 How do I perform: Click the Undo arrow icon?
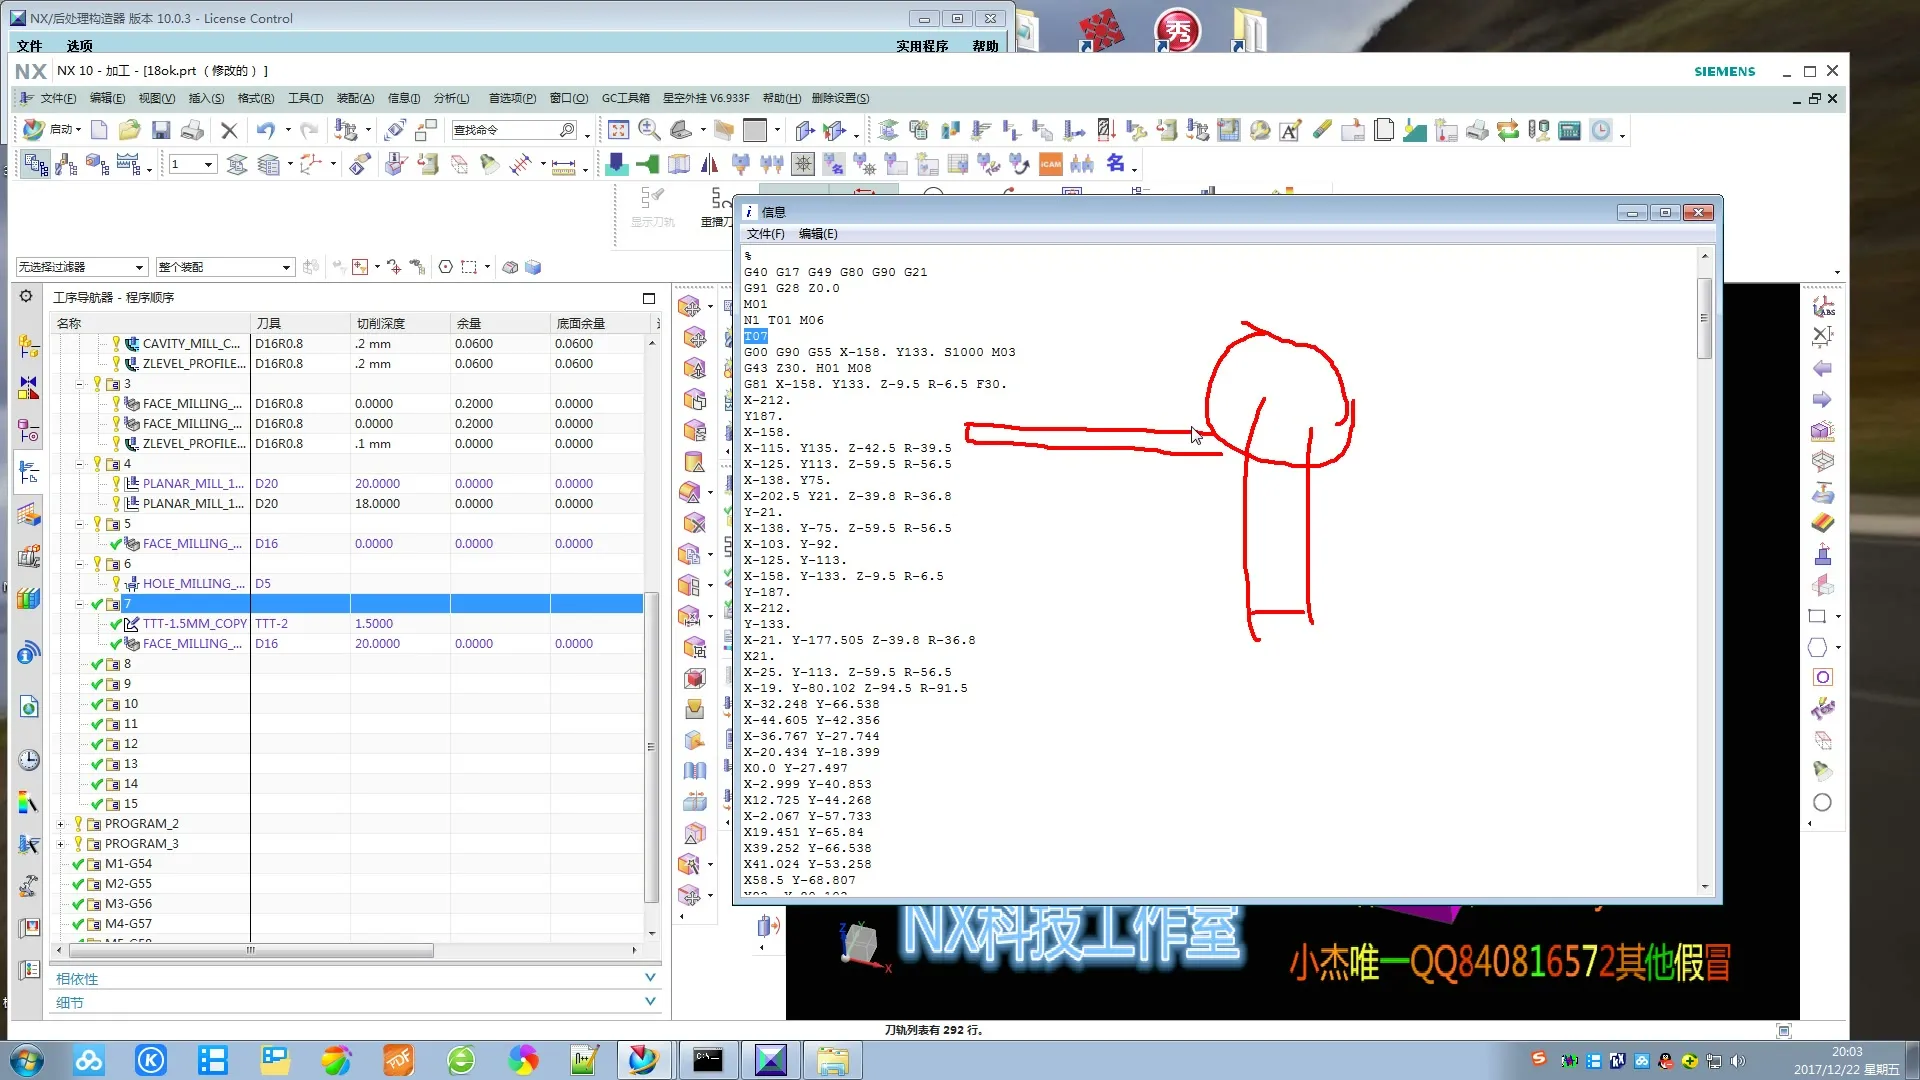click(265, 131)
